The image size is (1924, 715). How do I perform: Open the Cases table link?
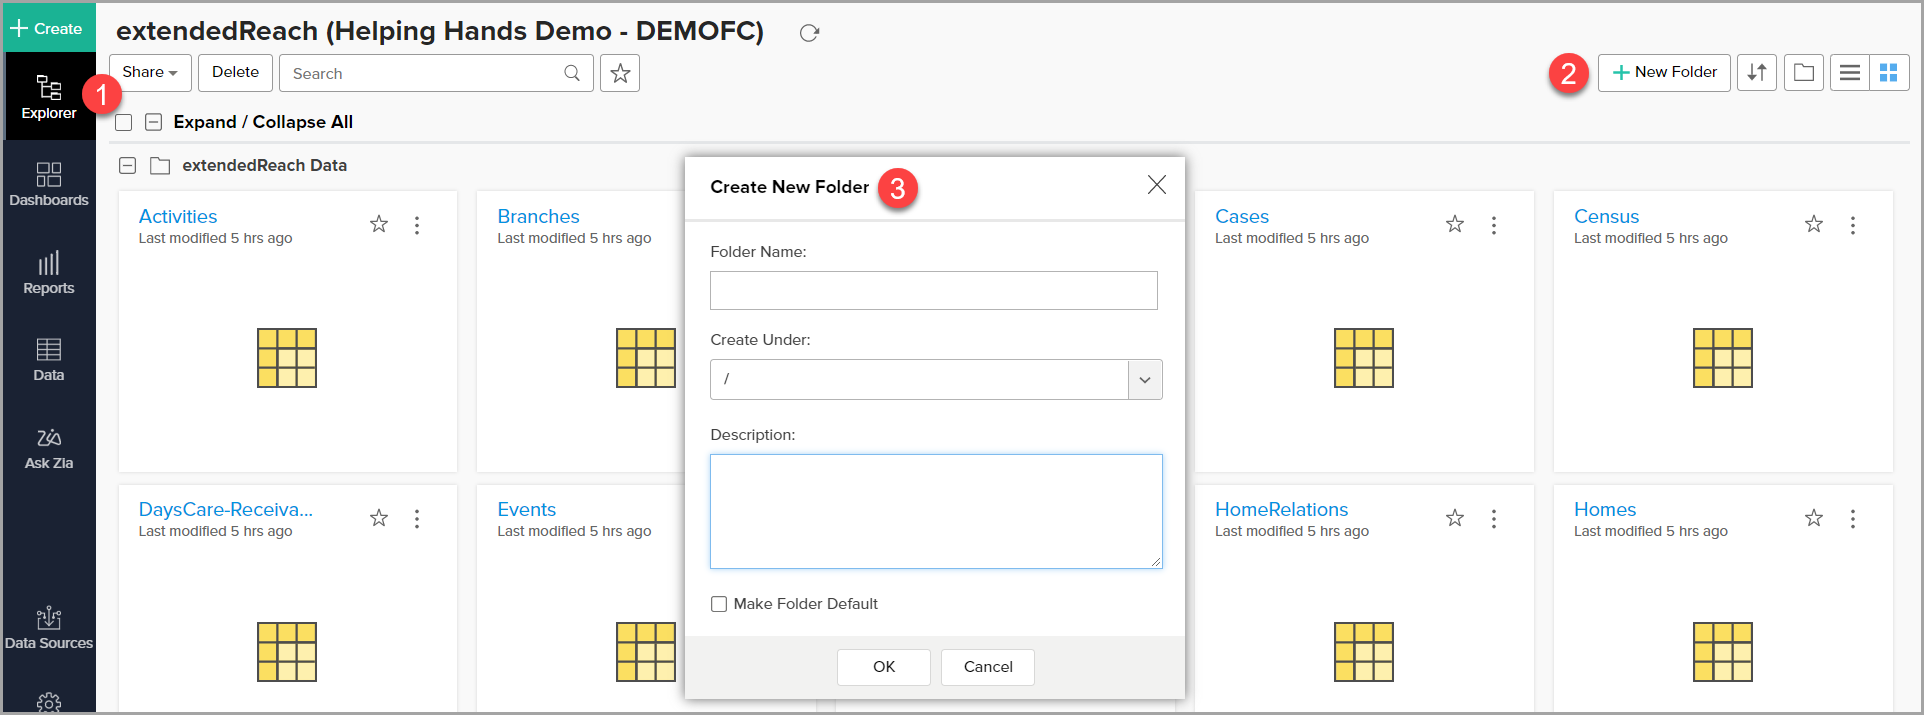[x=1242, y=216]
